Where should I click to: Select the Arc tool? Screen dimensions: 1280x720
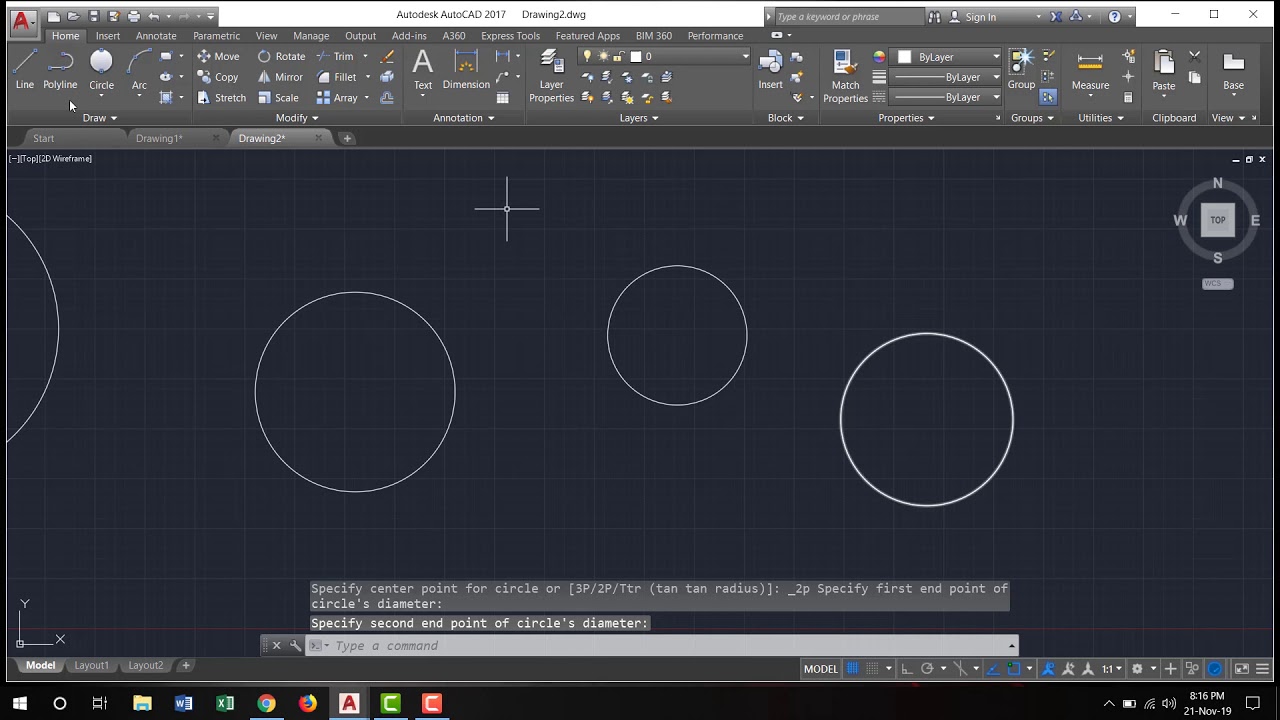139,70
